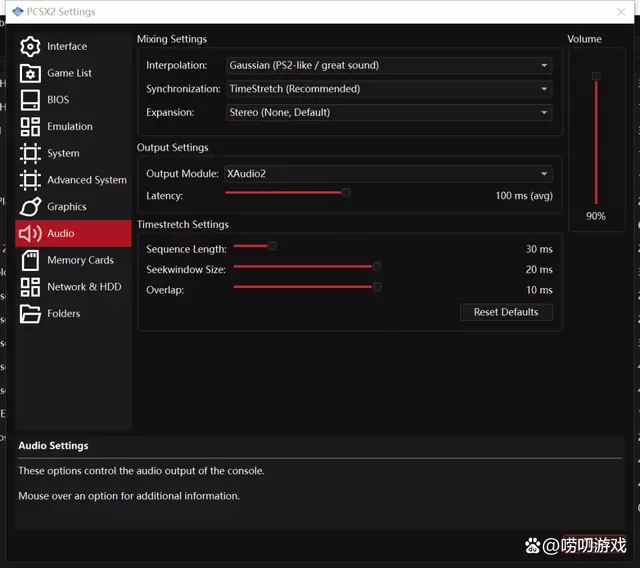Go to Network & HDD settings
640x568 pixels.
[73, 287]
